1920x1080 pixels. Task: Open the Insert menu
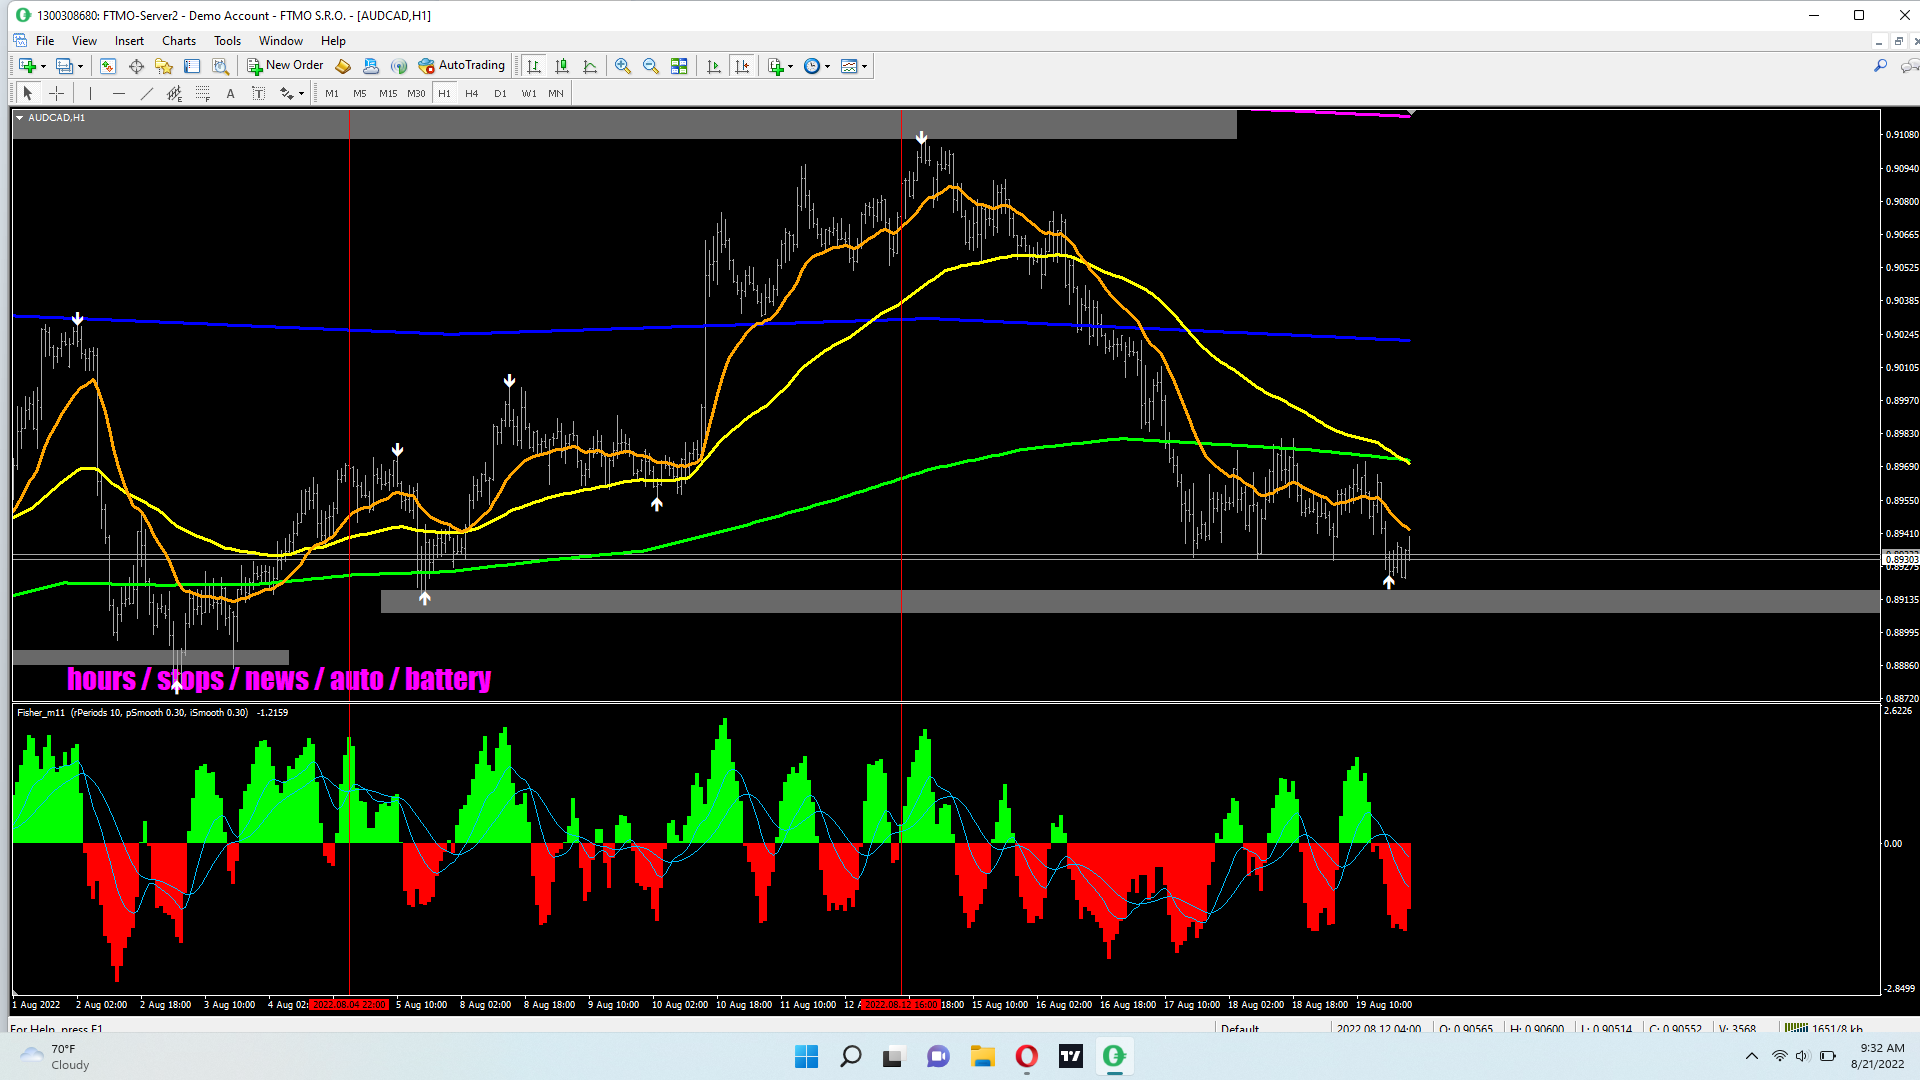point(129,41)
